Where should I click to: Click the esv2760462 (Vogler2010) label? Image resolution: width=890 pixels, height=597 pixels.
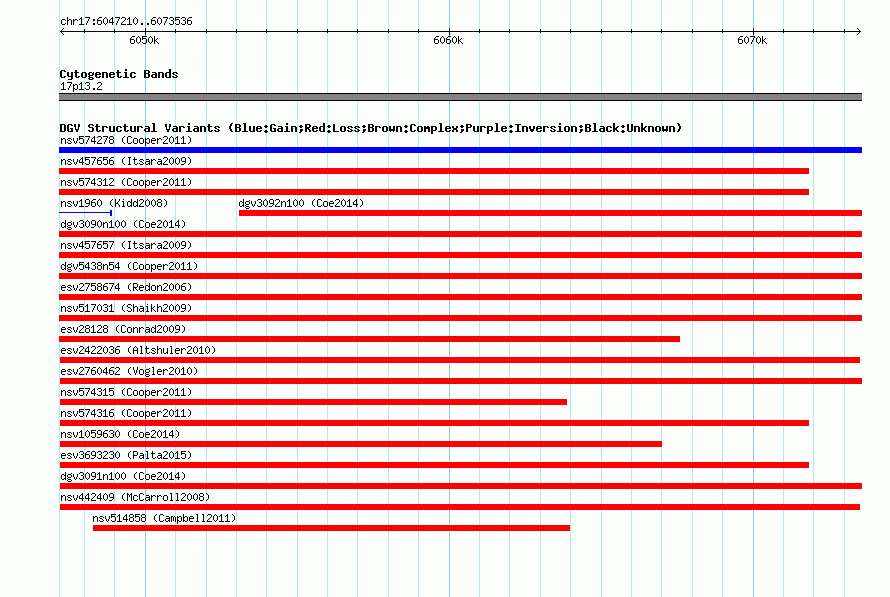click(129, 371)
